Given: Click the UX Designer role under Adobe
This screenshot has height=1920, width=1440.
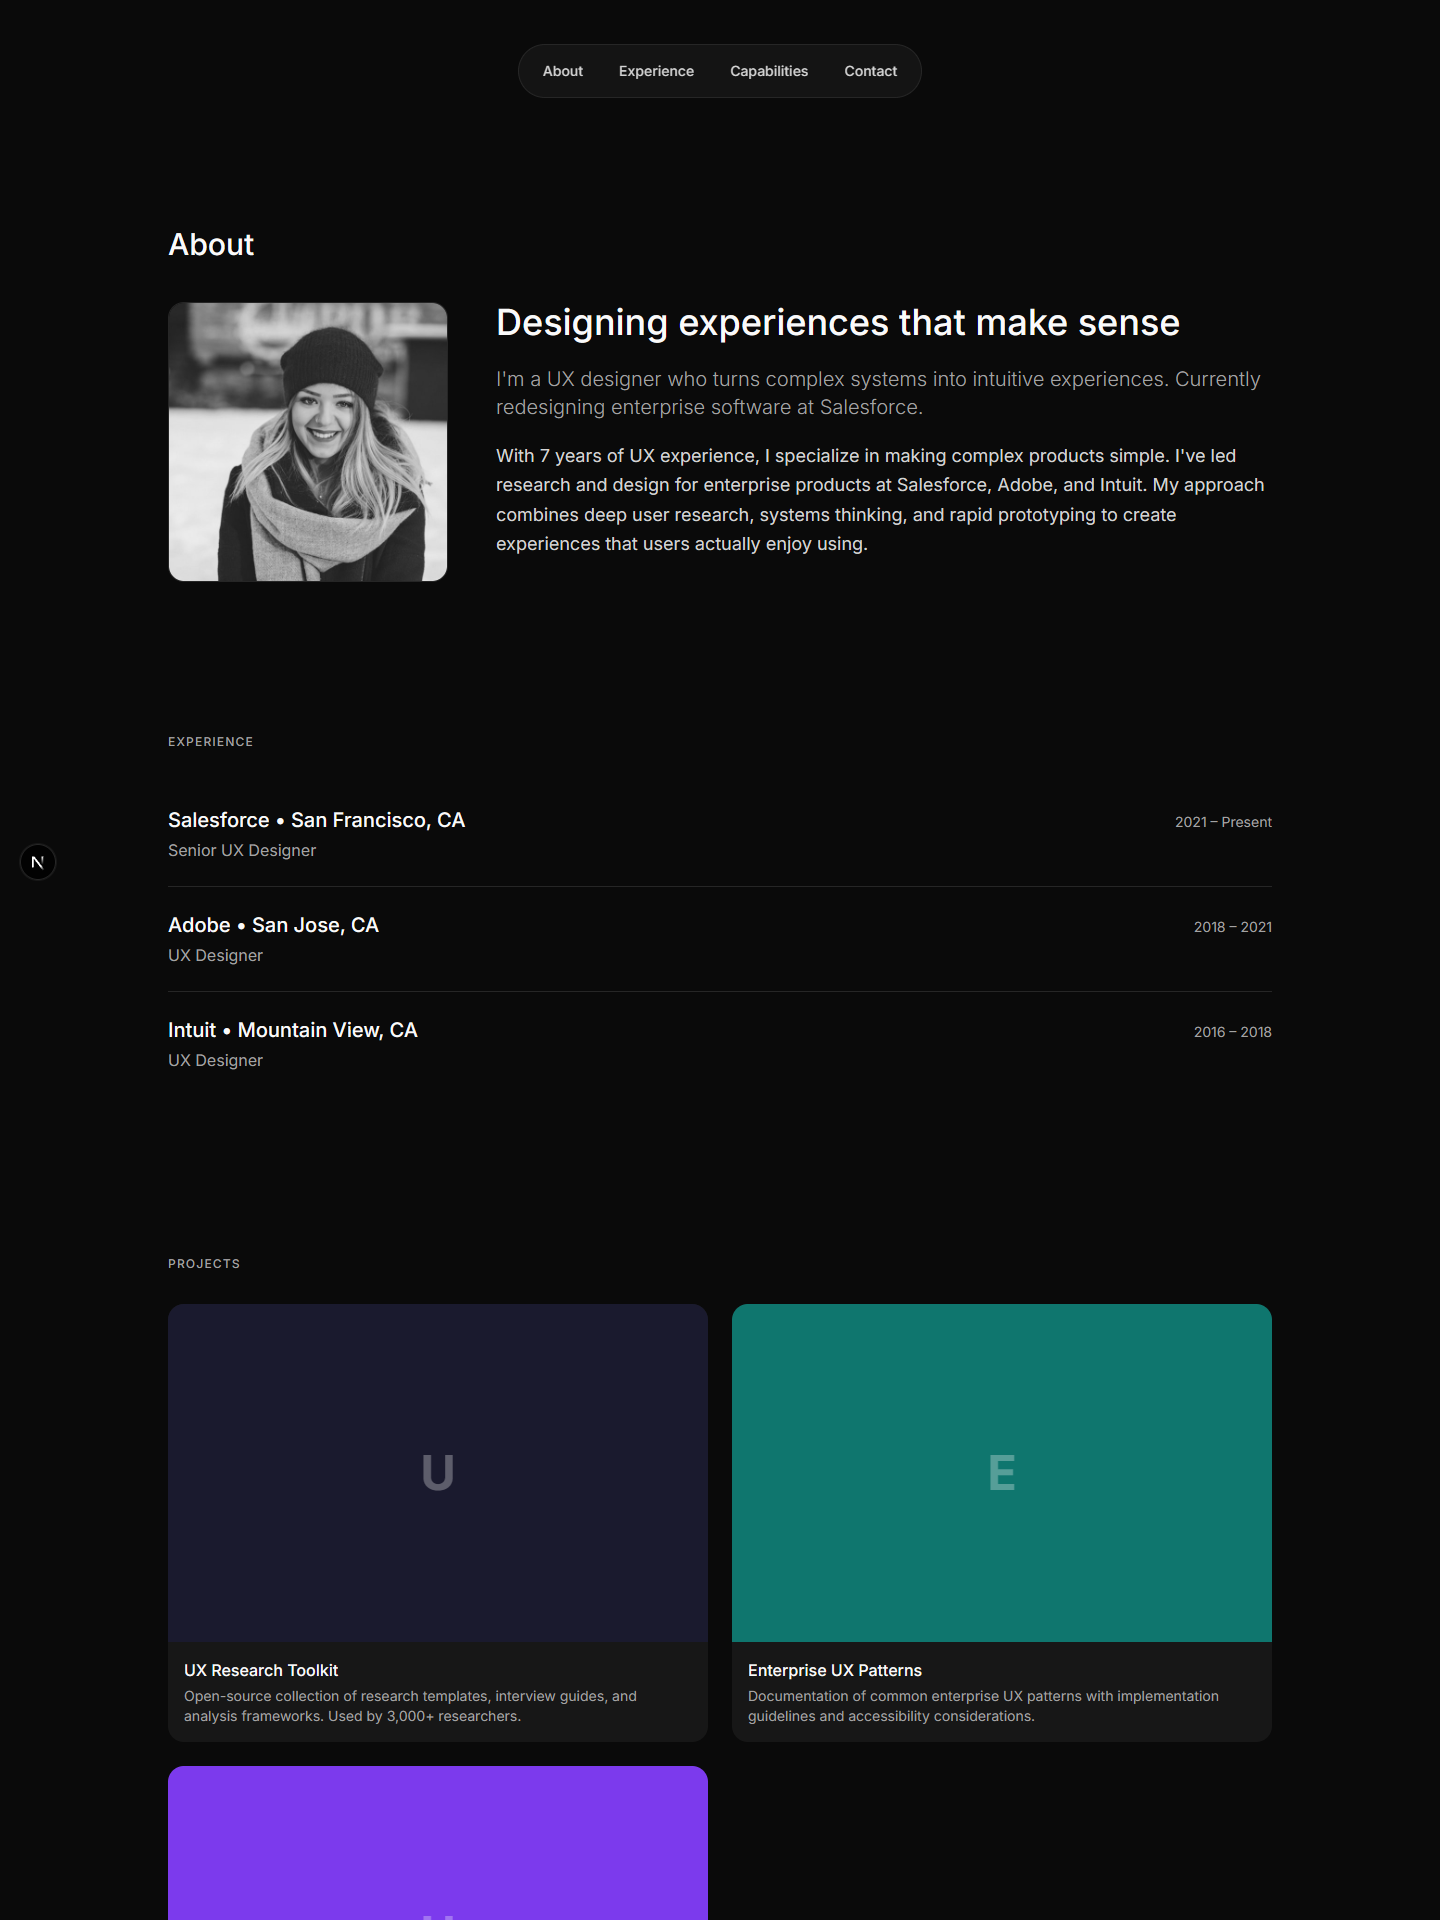Looking at the screenshot, I should pos(215,955).
